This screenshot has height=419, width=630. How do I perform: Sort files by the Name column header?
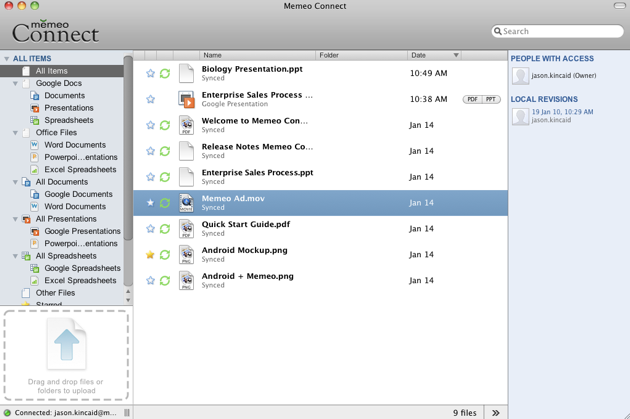[x=256, y=55]
